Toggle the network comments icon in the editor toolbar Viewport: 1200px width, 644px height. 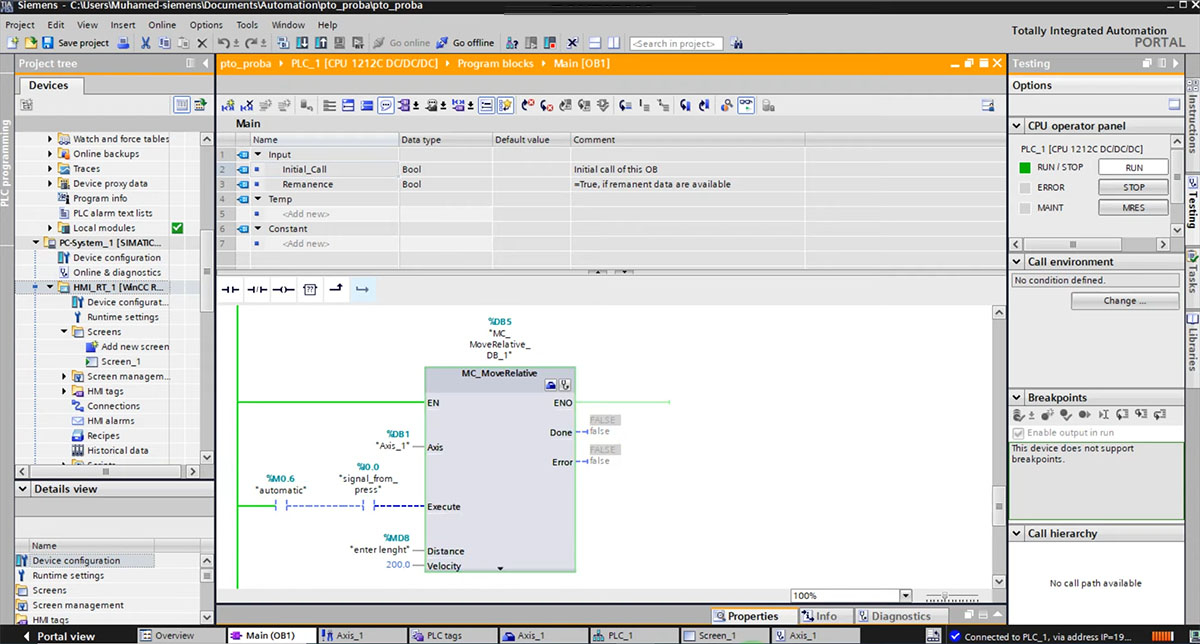tap(386, 105)
